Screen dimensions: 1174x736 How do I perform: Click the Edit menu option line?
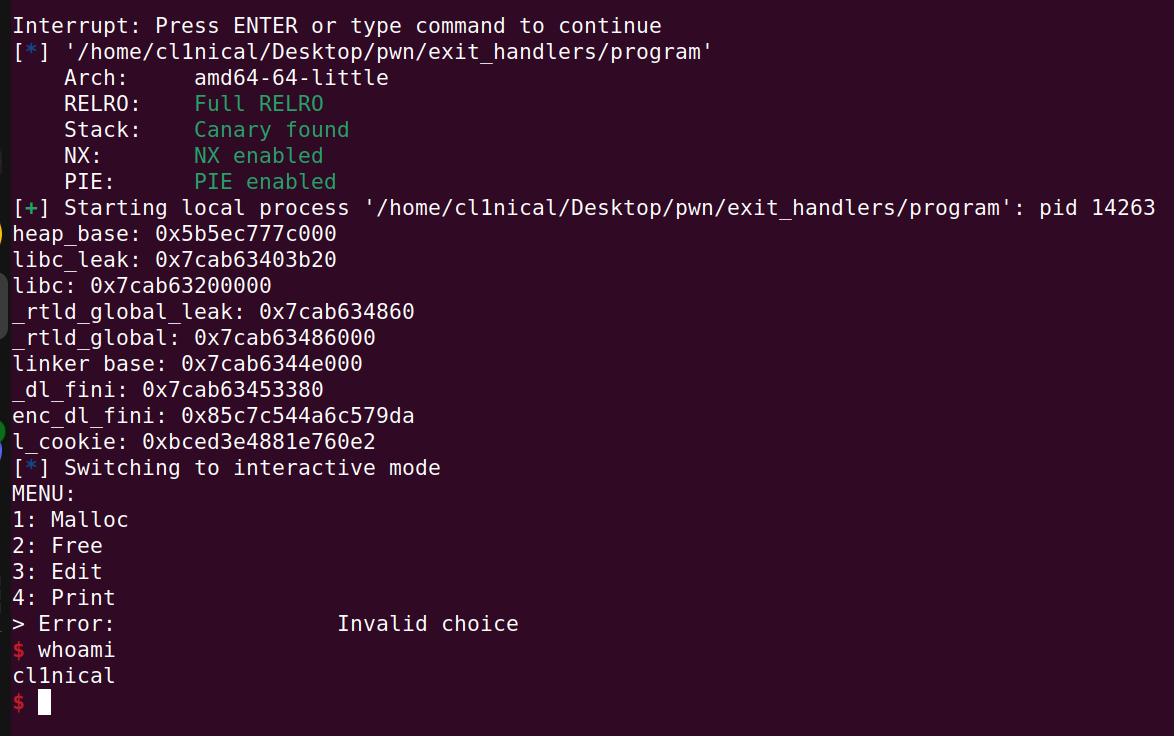(57, 572)
